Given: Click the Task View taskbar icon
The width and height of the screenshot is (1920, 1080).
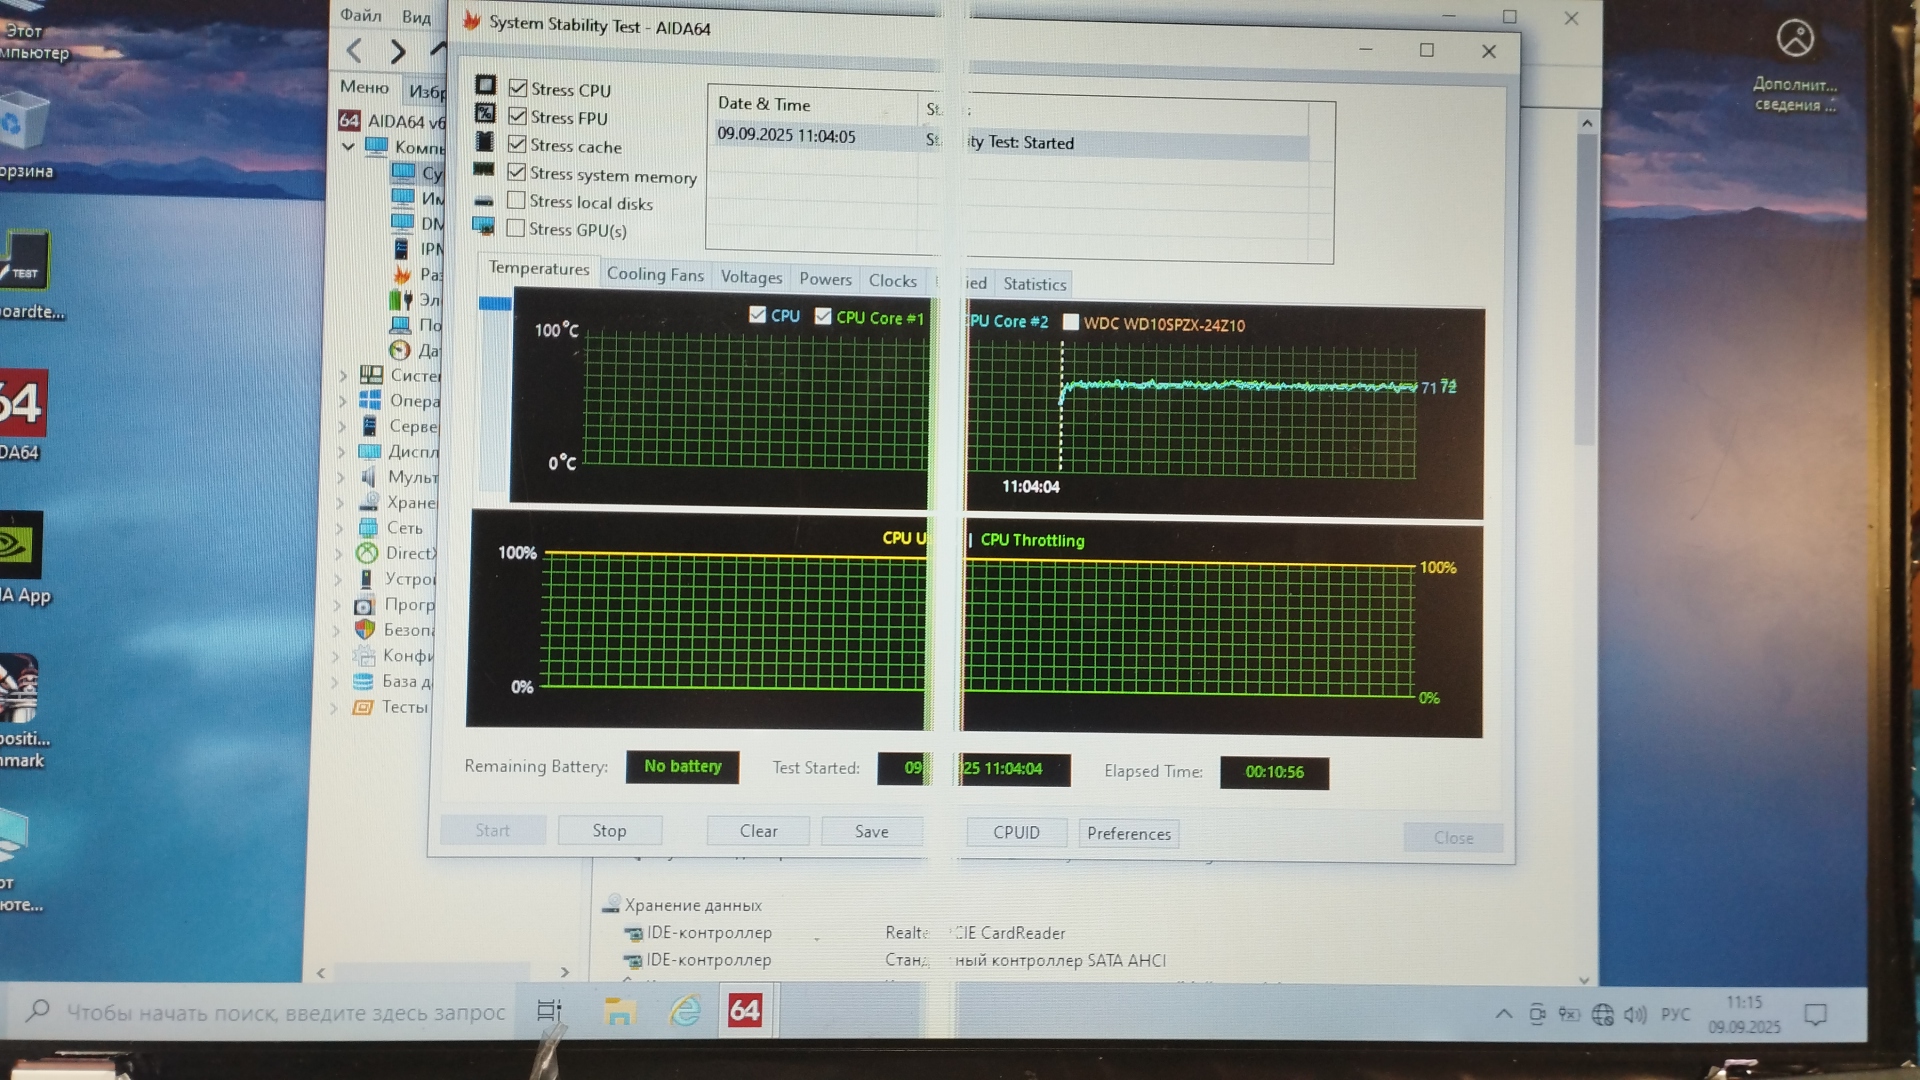Looking at the screenshot, I should [549, 1011].
